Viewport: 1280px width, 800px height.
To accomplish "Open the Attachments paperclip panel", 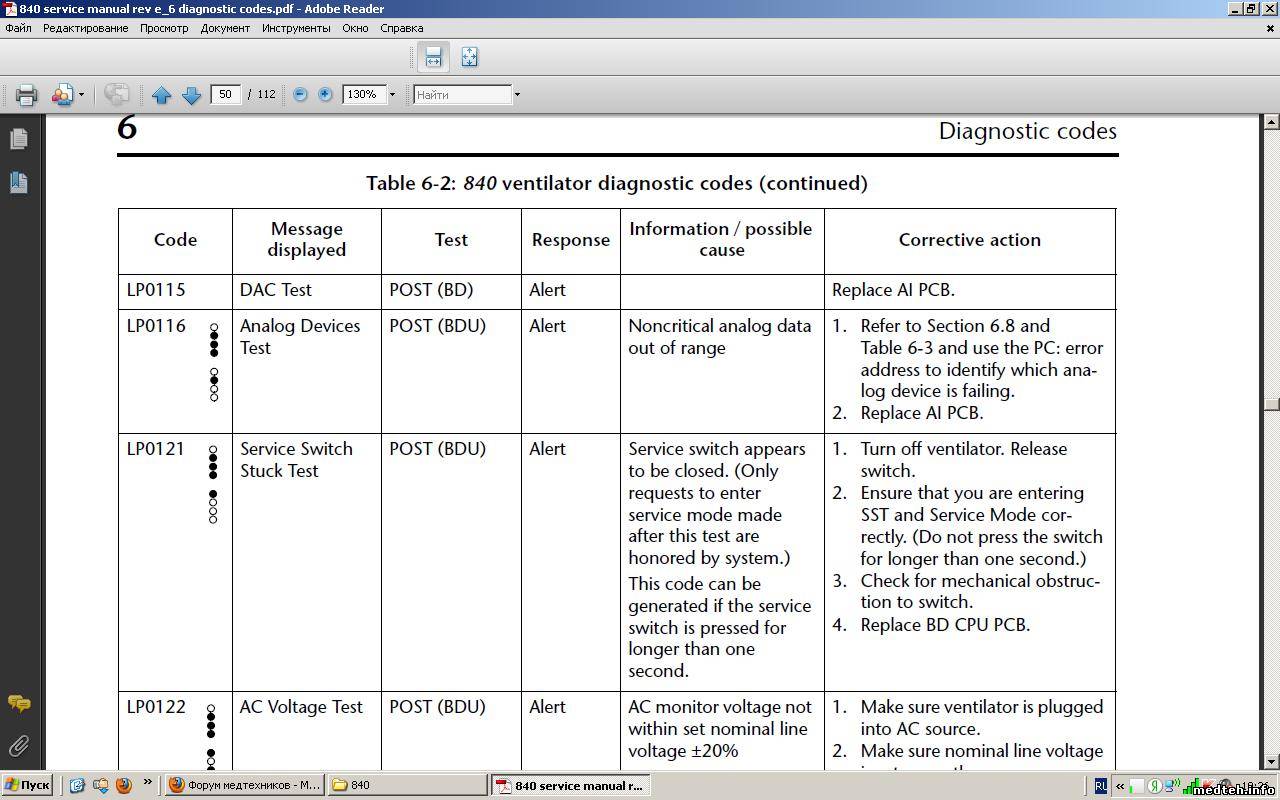I will point(18,746).
